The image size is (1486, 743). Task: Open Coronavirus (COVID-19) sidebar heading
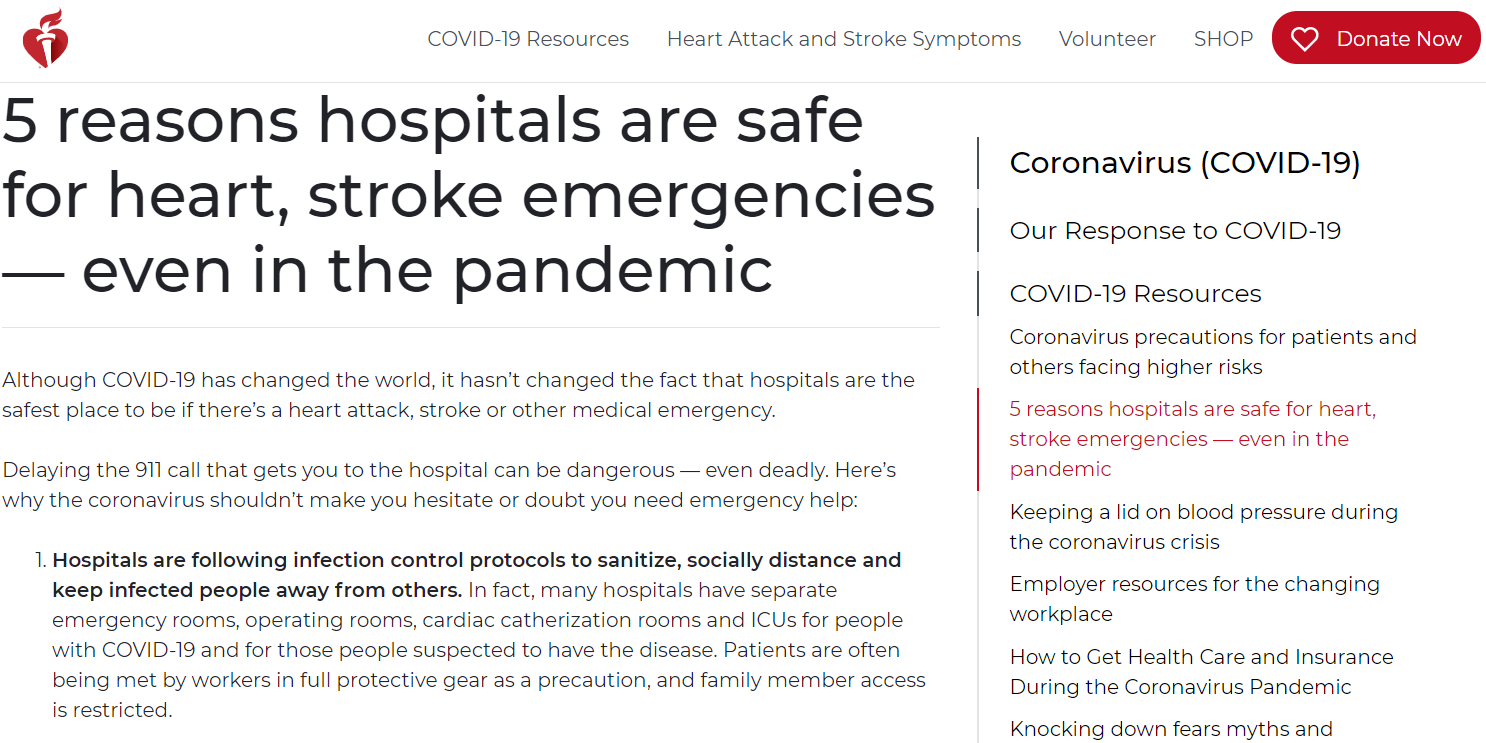(x=1185, y=163)
